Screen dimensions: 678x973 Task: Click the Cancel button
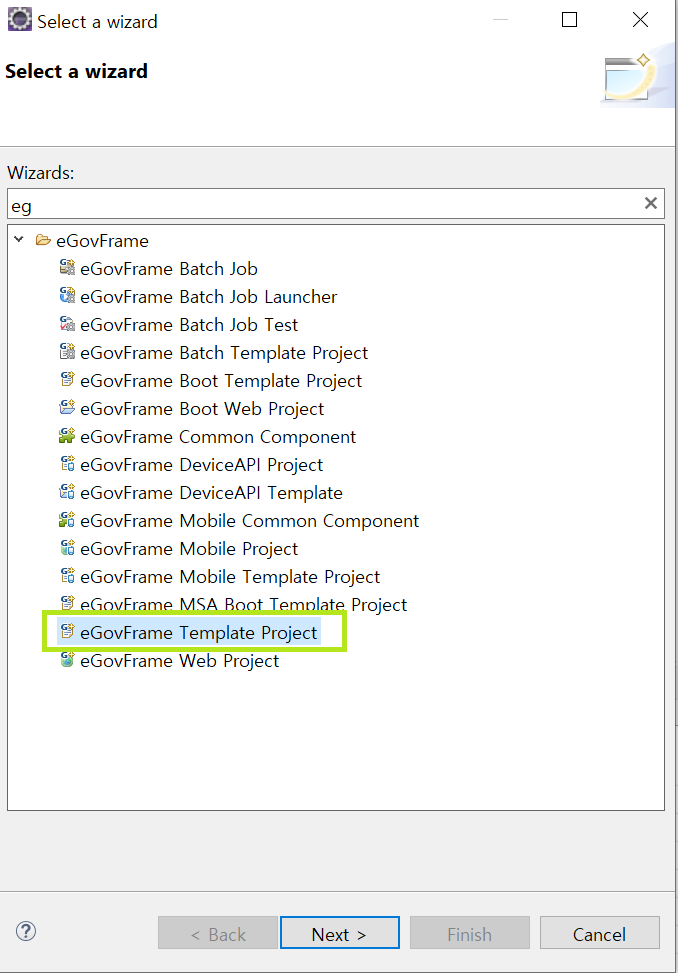[x=599, y=933]
